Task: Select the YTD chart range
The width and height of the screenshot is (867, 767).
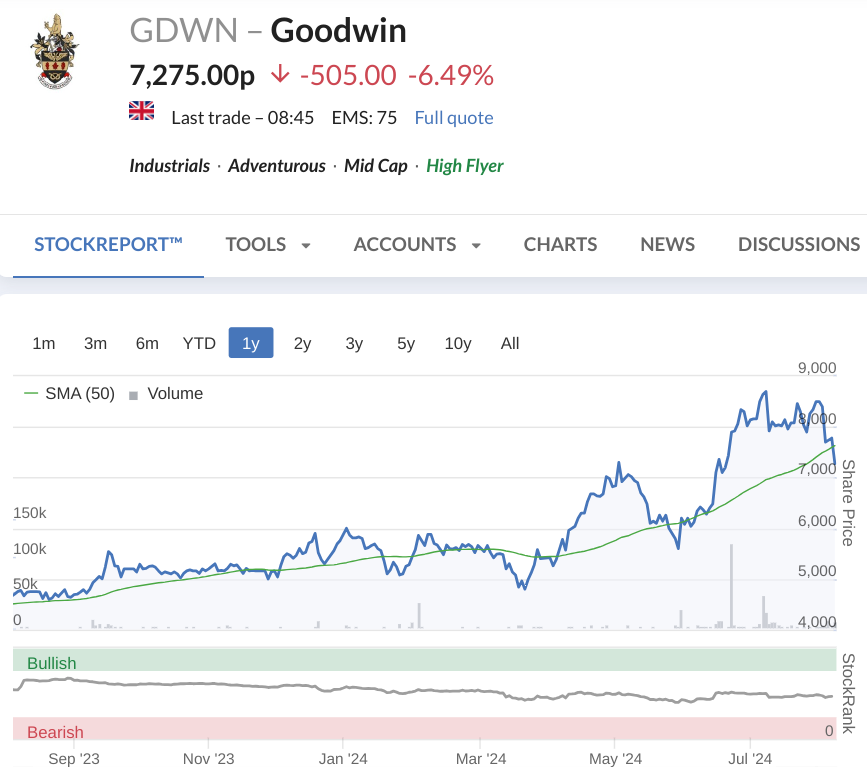Action: 199,343
